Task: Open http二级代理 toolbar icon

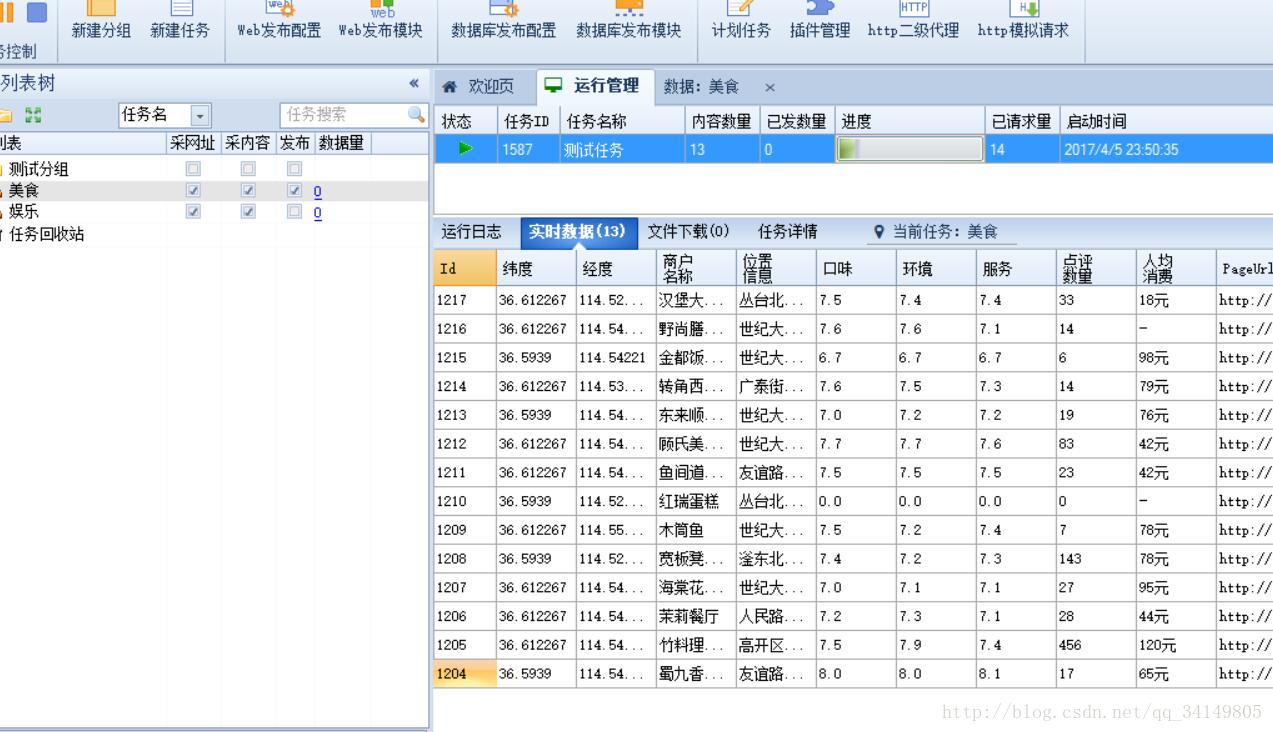Action: click(913, 8)
